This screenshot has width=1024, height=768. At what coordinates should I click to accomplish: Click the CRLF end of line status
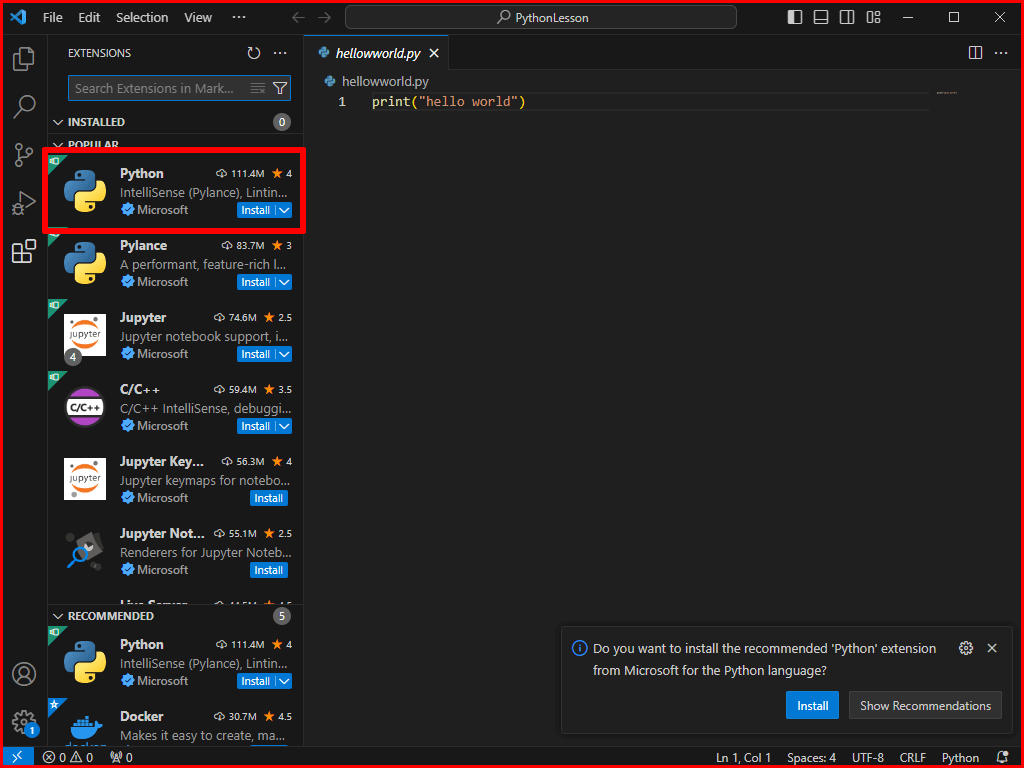[x=912, y=758]
